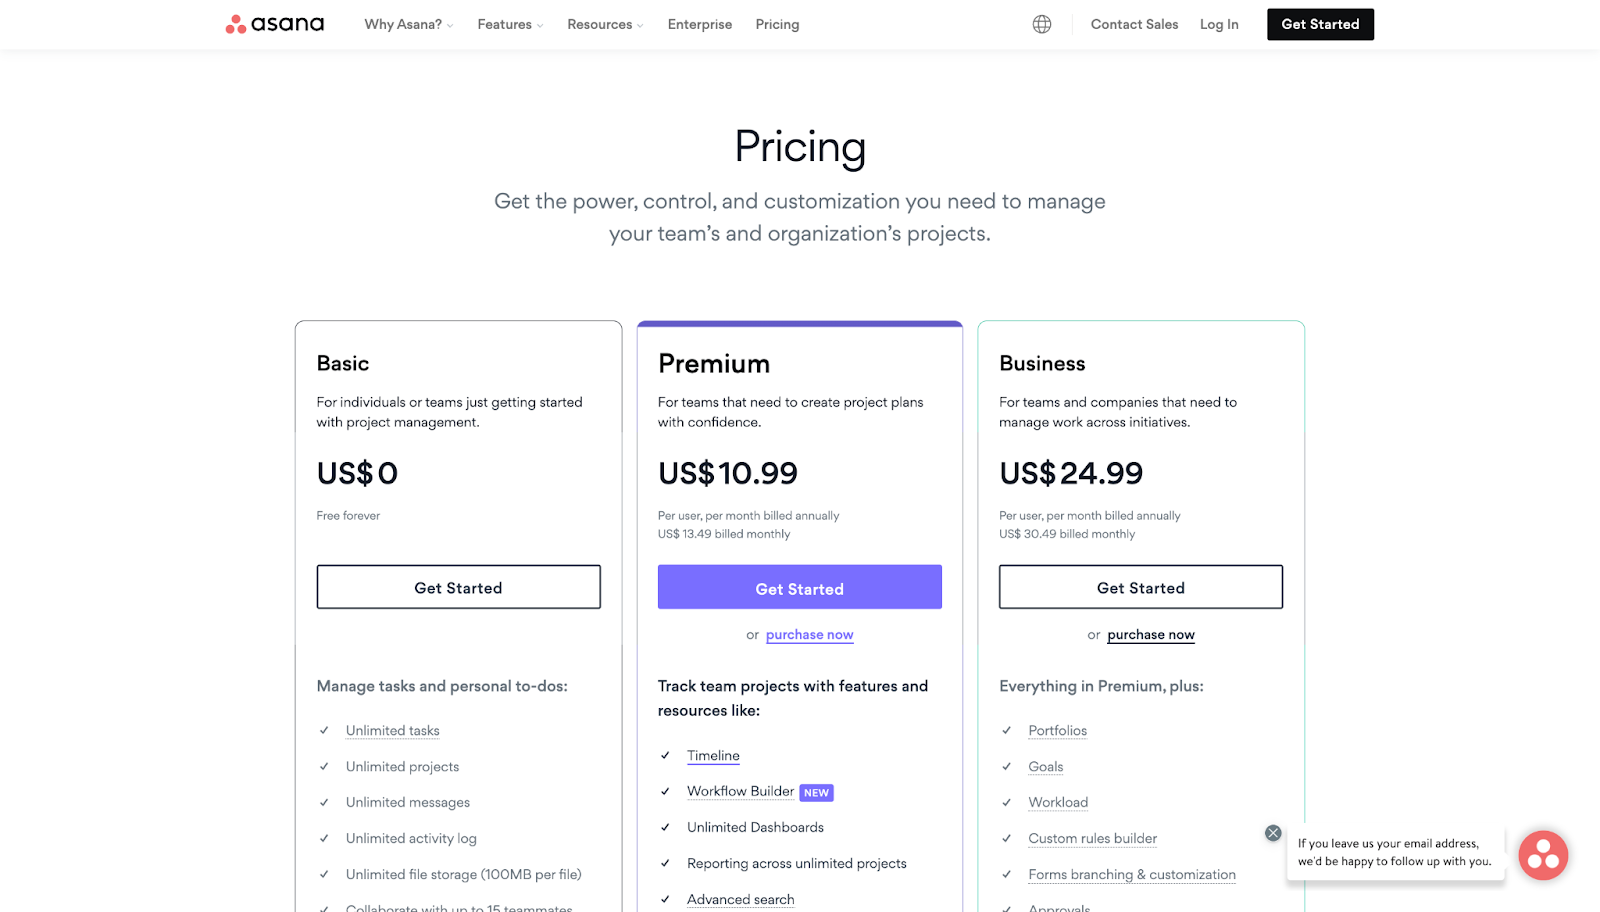Click Get Started under Basic plan
Image resolution: width=1600 pixels, height=912 pixels.
[x=458, y=587]
